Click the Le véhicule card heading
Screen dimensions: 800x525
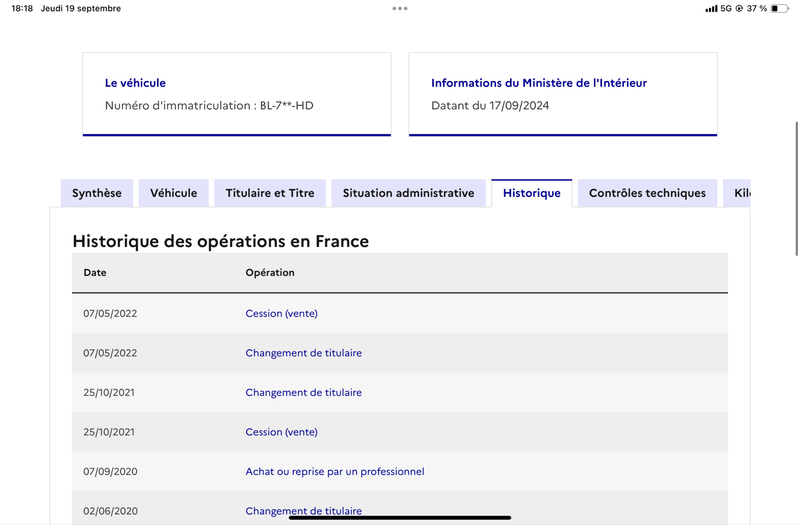[x=135, y=83]
